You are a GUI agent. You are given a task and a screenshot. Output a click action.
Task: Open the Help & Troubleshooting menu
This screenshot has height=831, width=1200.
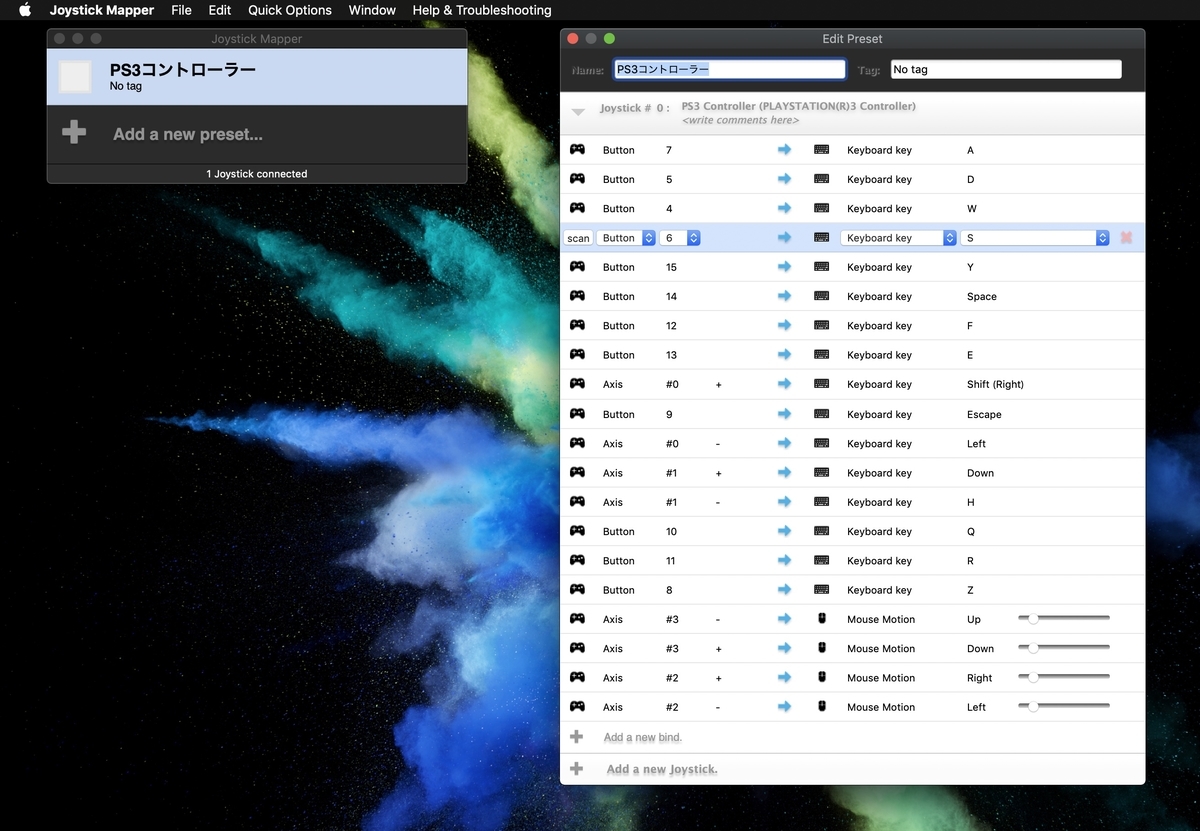[482, 10]
